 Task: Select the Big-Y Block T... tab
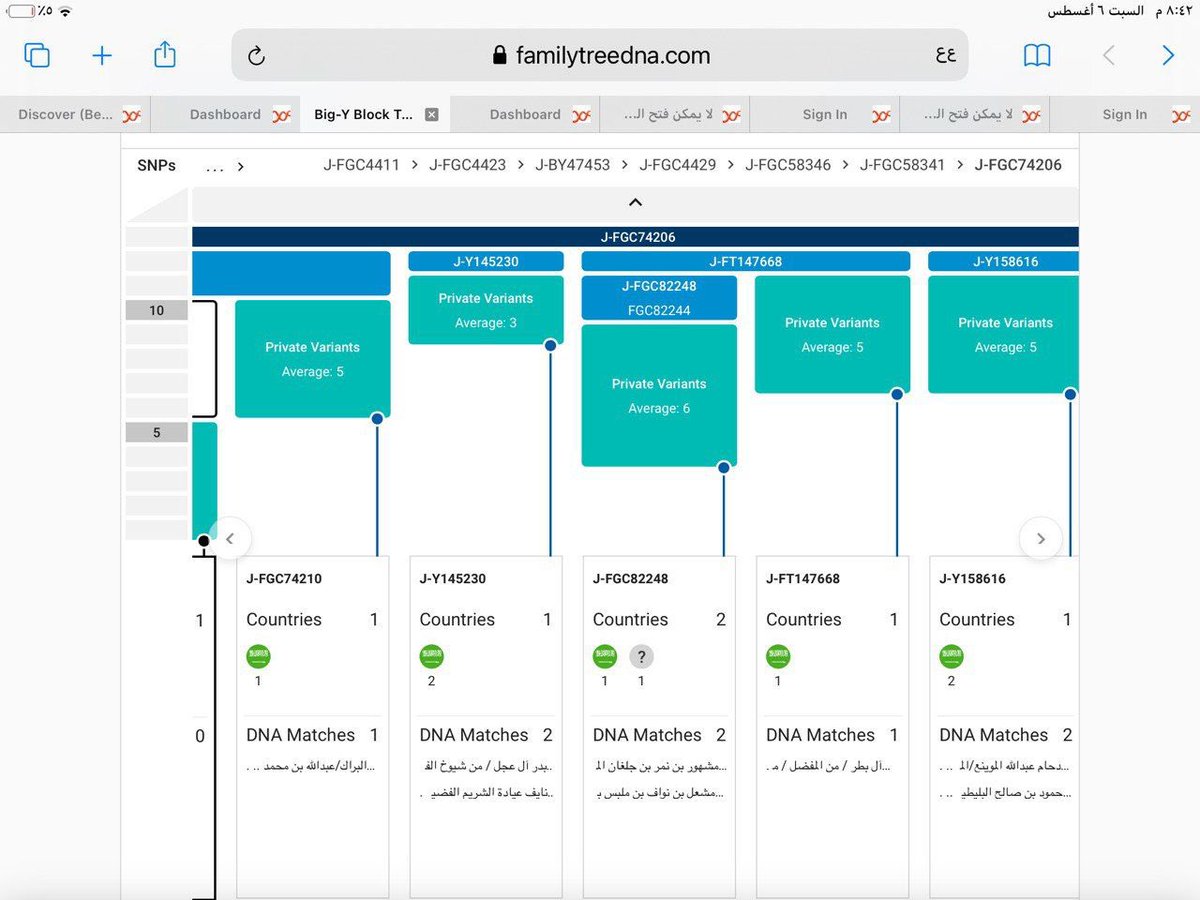(375, 115)
